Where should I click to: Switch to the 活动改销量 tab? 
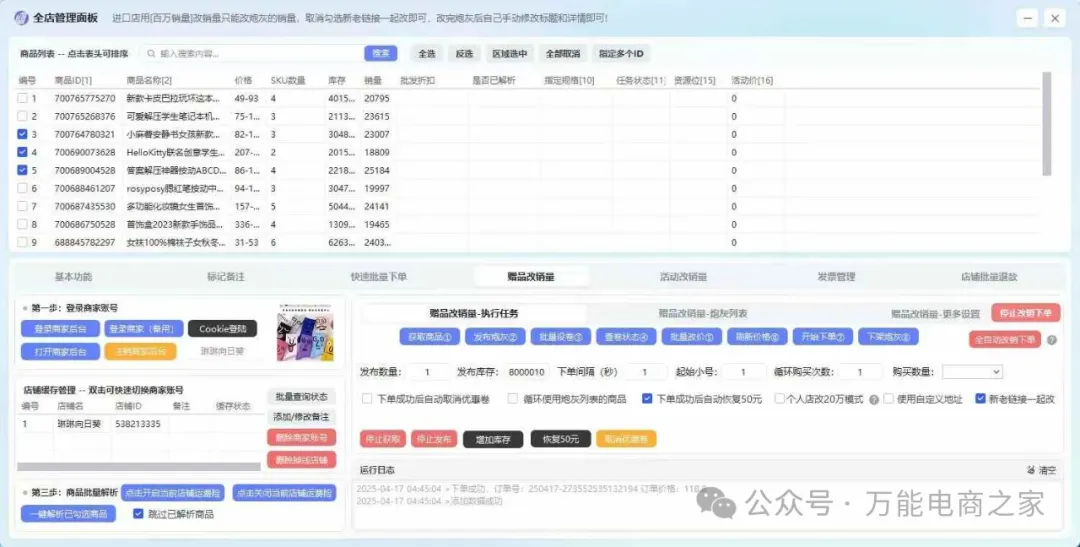[x=683, y=277]
